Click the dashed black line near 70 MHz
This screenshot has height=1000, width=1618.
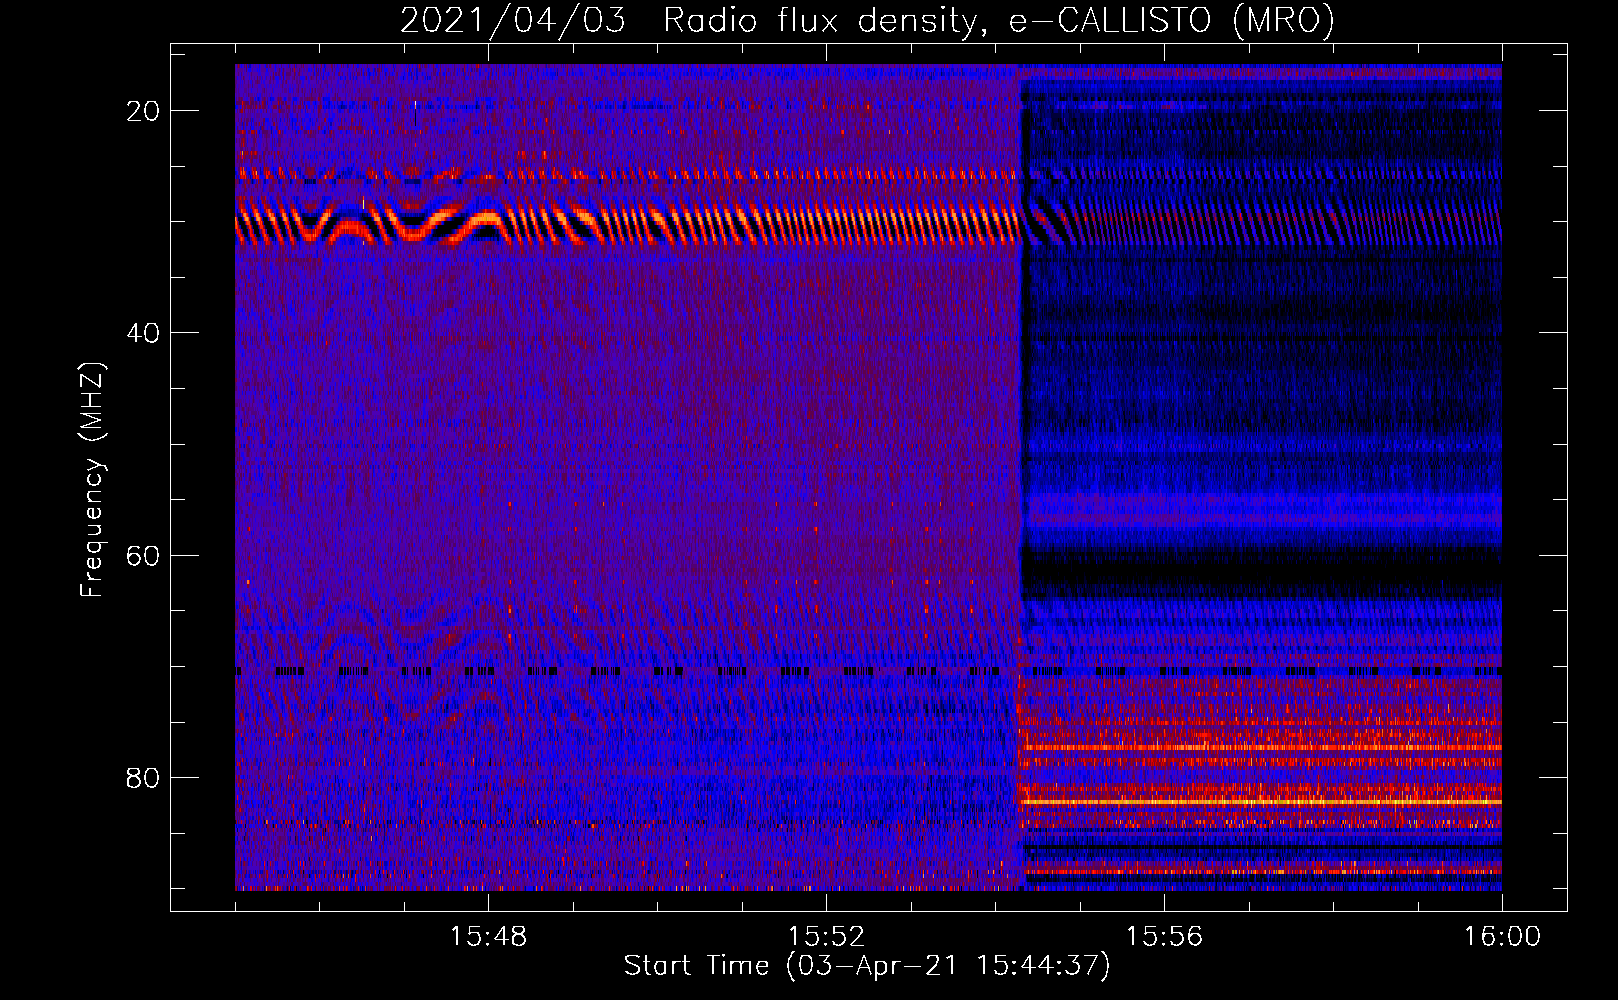point(868,671)
